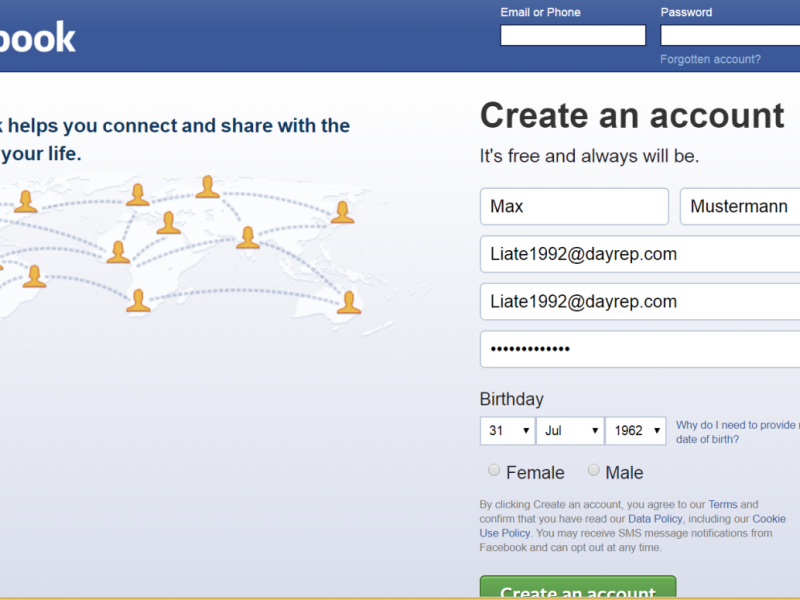
Task: Click the Facebook logo
Action: tap(37, 37)
